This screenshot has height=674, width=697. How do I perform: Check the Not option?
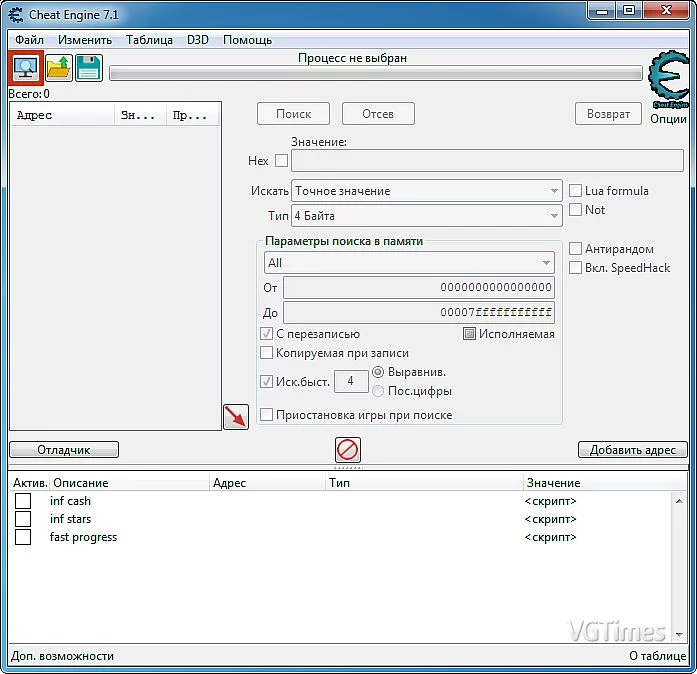575,209
